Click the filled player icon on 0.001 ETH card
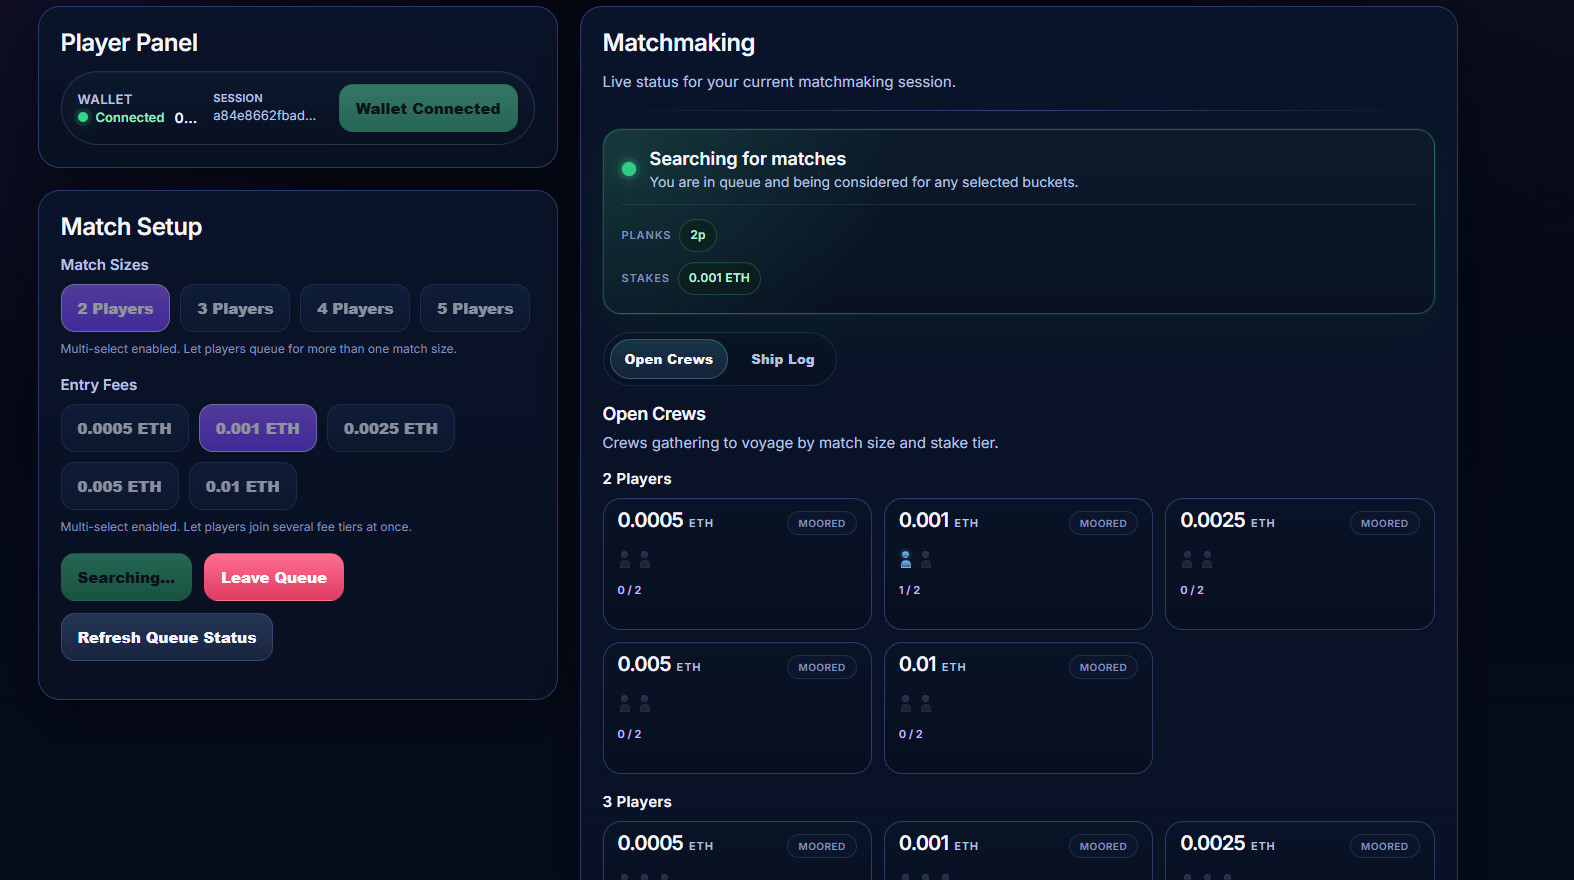Viewport: 1574px width, 880px height. (906, 559)
